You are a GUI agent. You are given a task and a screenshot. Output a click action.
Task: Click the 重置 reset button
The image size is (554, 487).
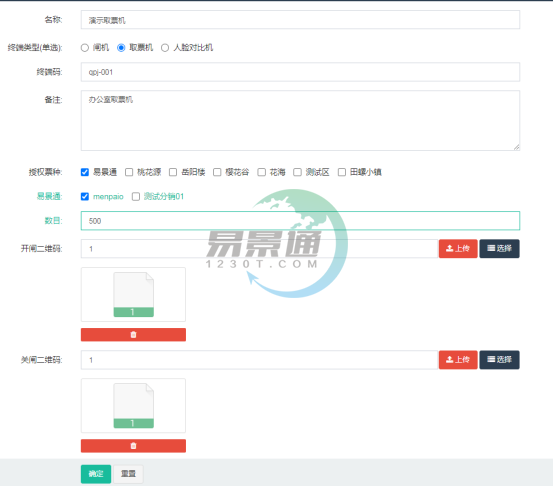coord(128,474)
